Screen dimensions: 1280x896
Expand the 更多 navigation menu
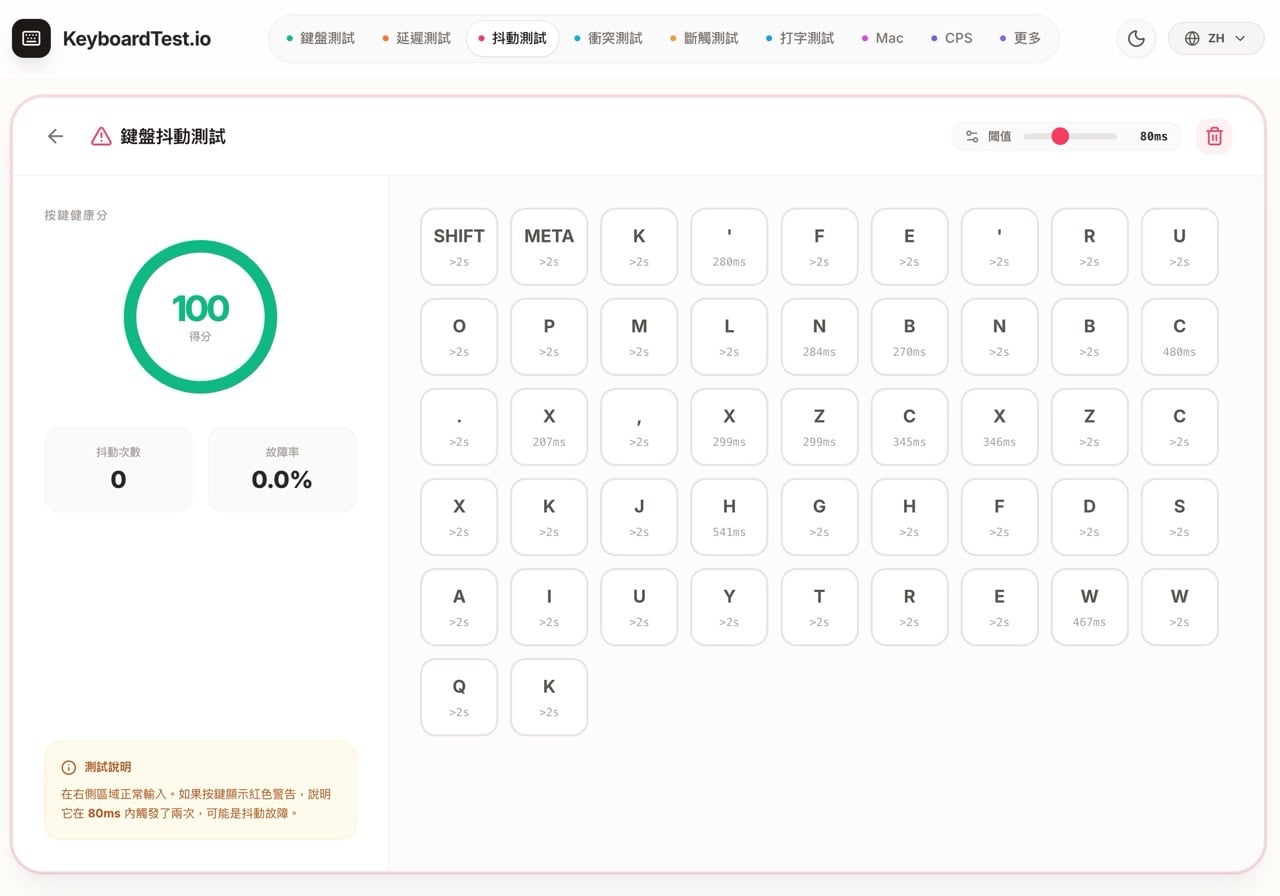(1029, 38)
